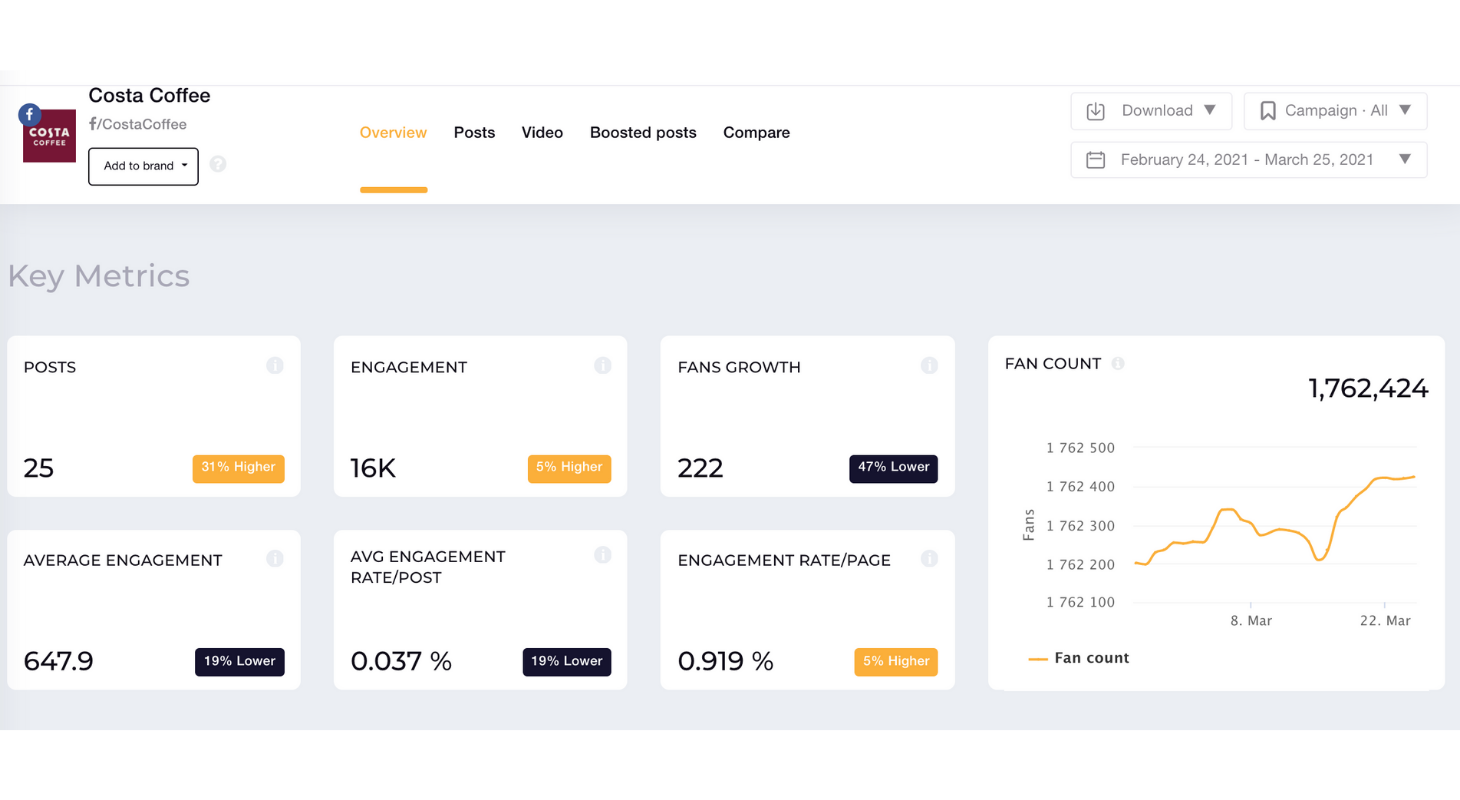Click the fan count total 1,762,424
Screen dimensions: 1460x800
[x=1368, y=389]
